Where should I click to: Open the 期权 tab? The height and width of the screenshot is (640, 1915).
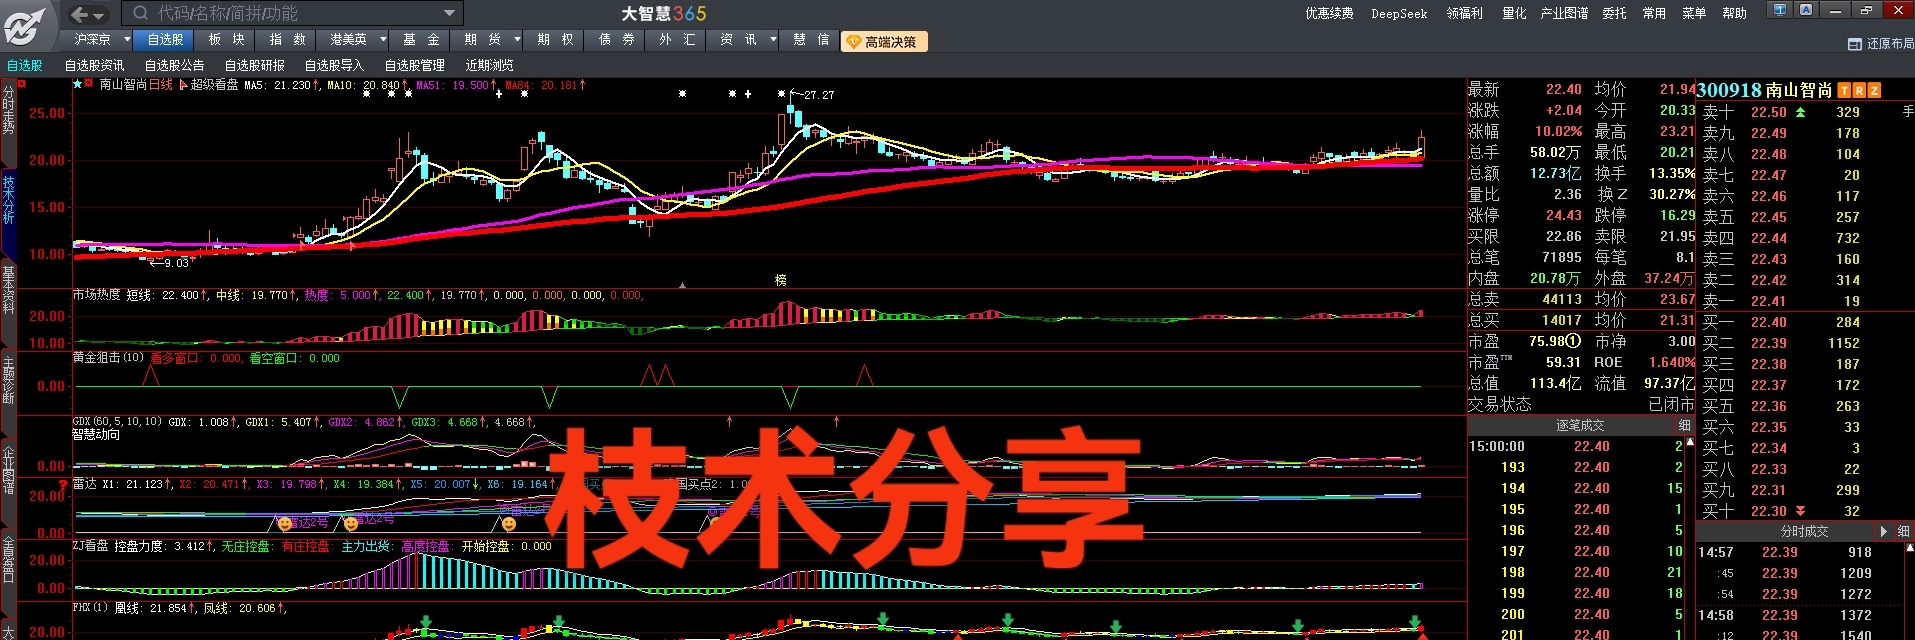[x=555, y=40]
